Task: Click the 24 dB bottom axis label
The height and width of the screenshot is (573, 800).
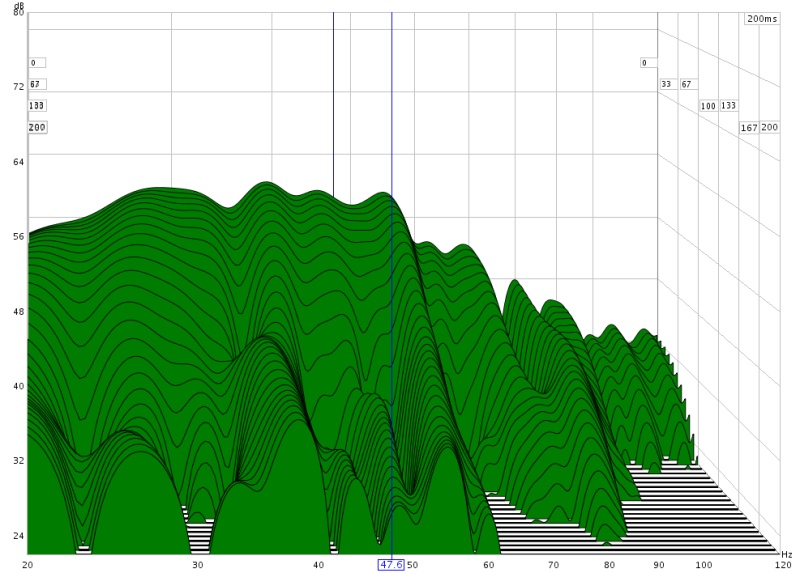Action: [18, 536]
